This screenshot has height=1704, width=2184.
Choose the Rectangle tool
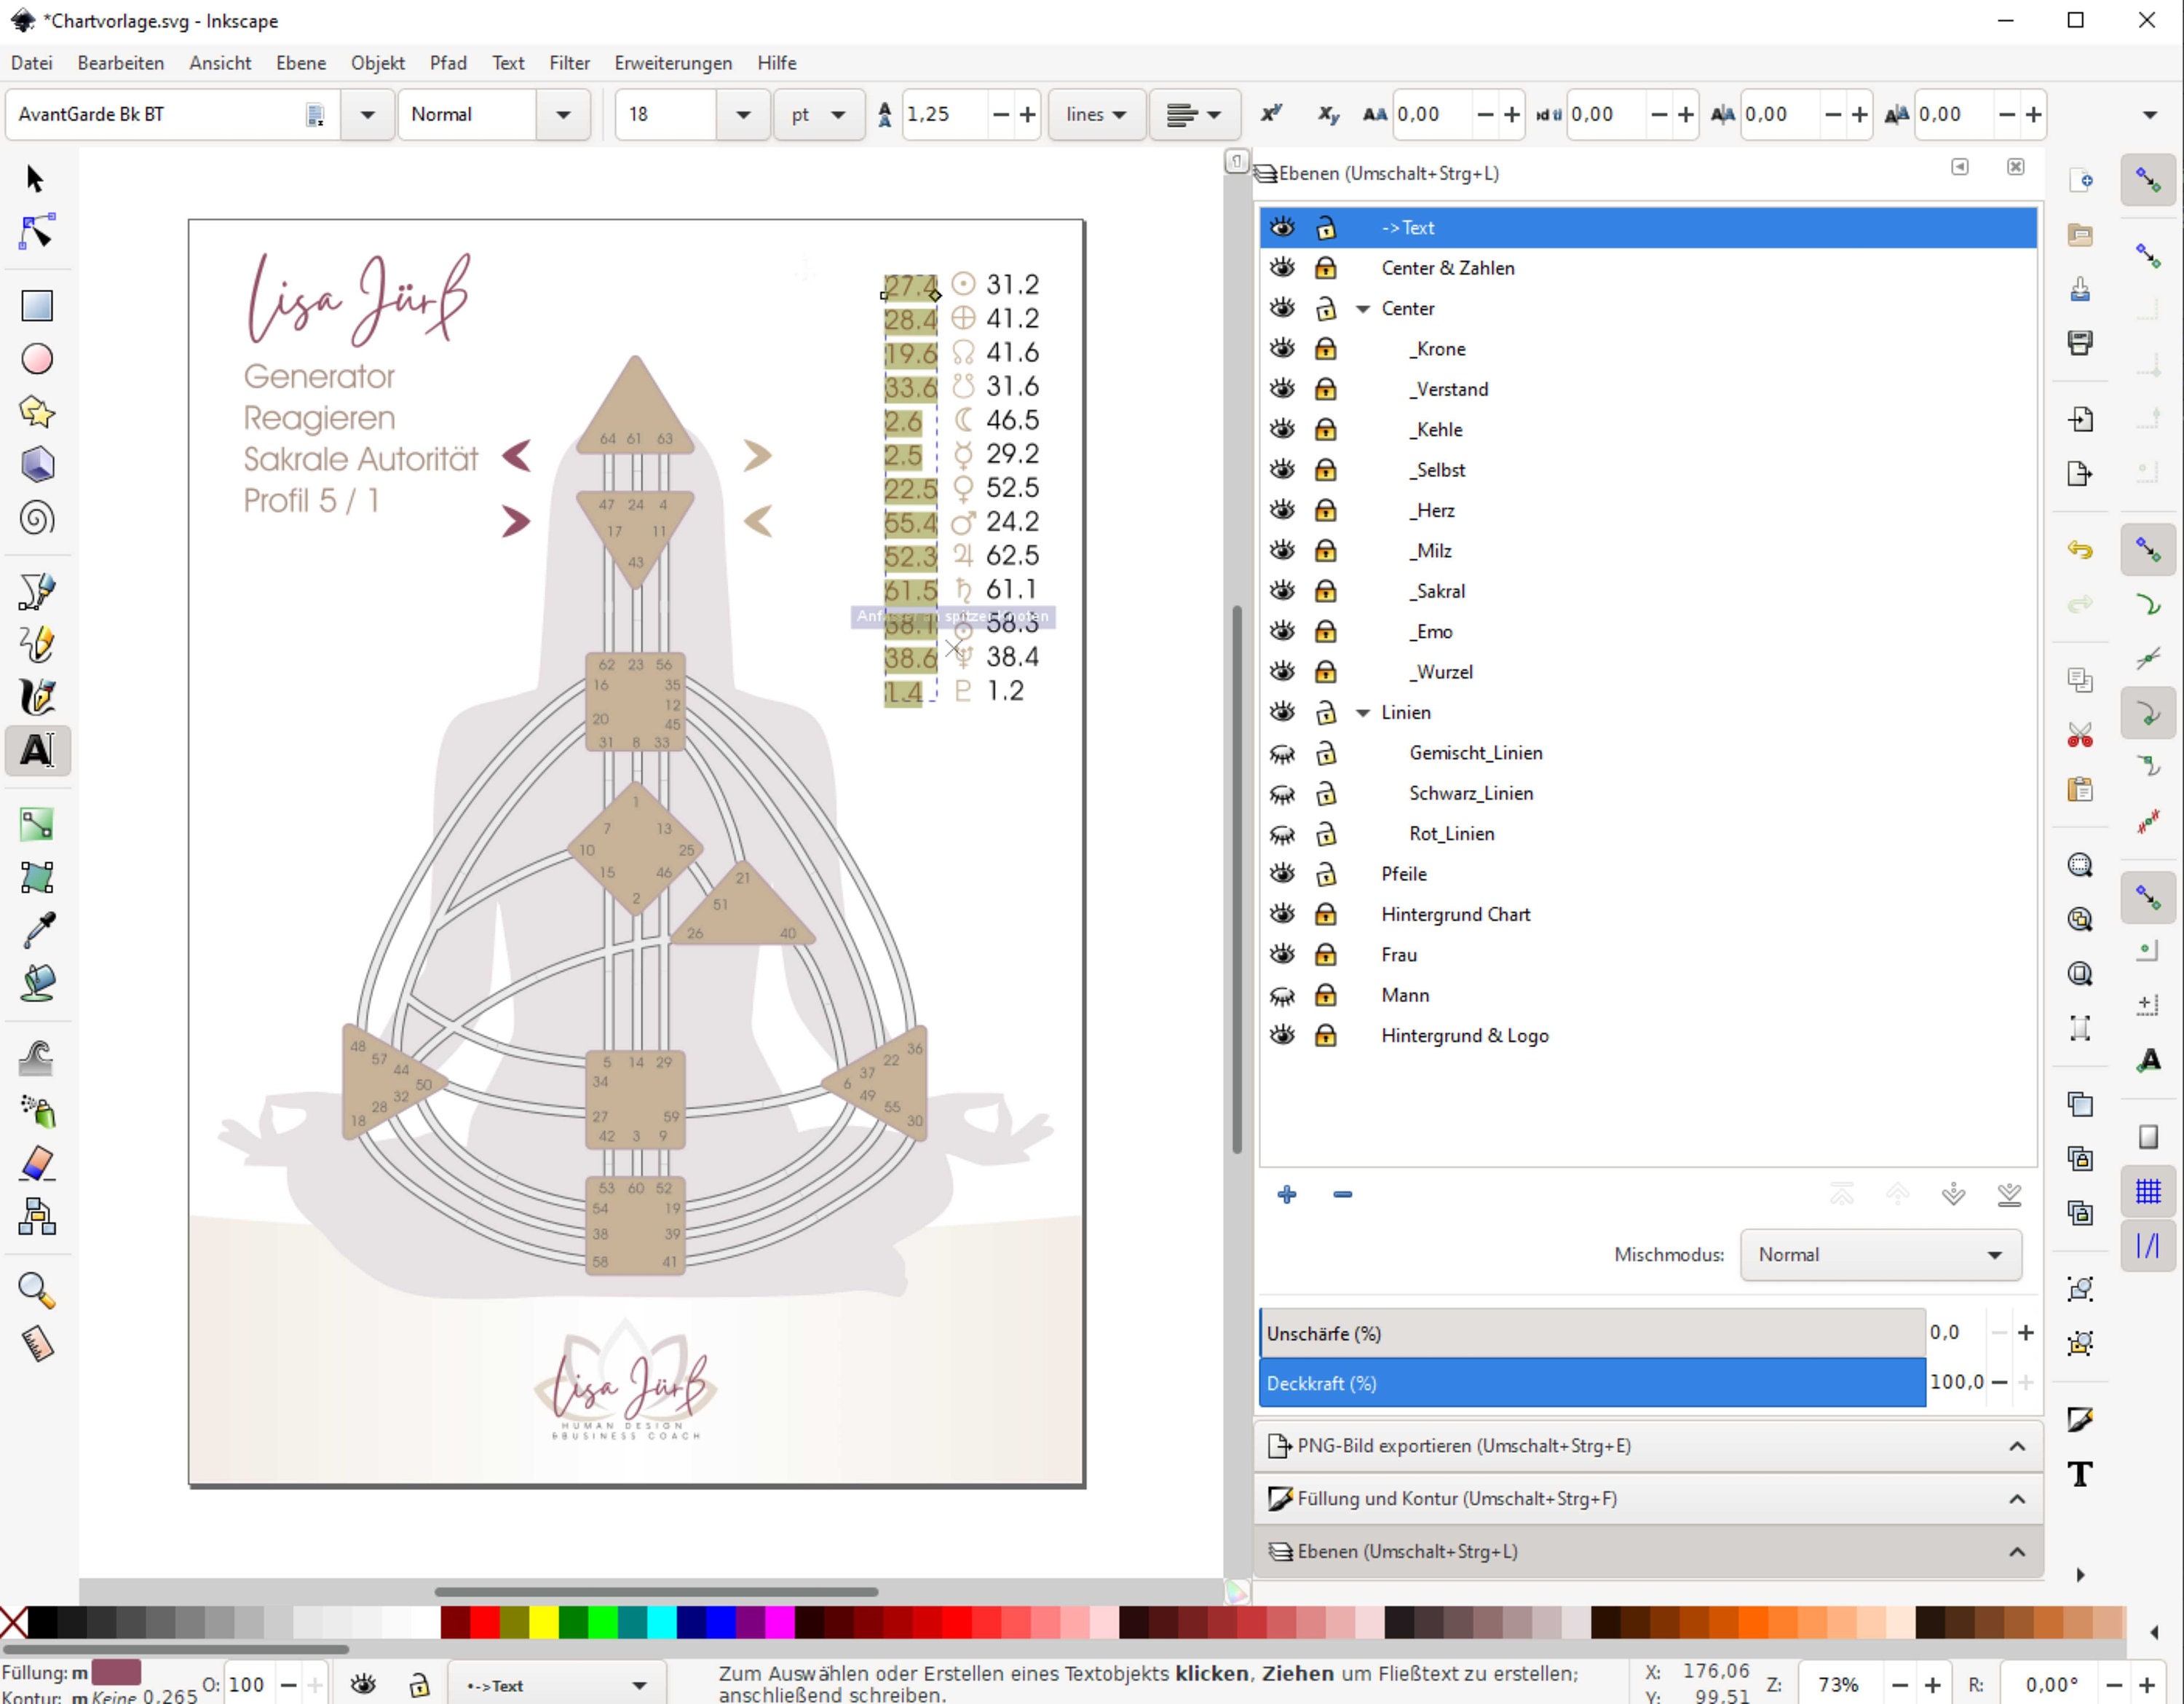click(x=37, y=306)
